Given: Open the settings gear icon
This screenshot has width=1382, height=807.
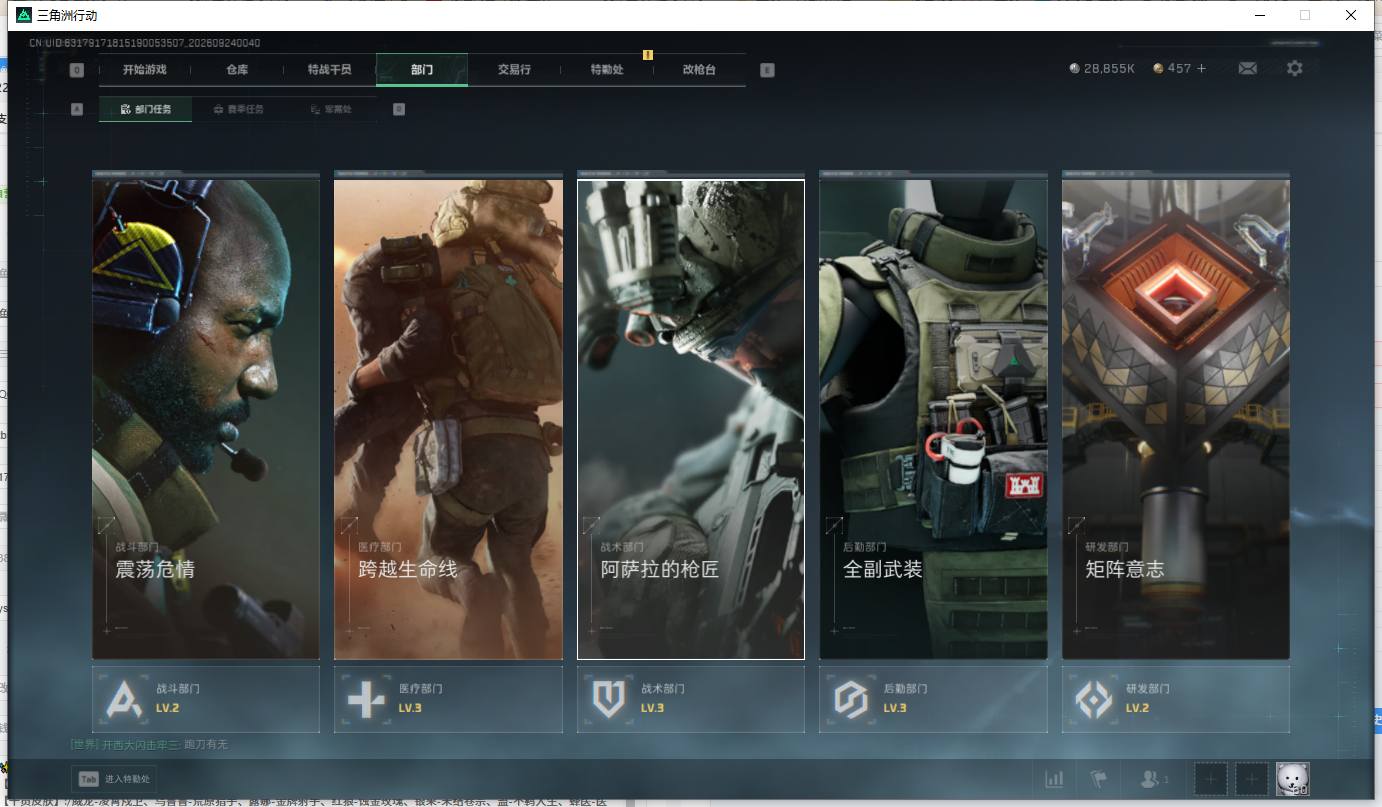Looking at the screenshot, I should pyautogui.click(x=1295, y=68).
